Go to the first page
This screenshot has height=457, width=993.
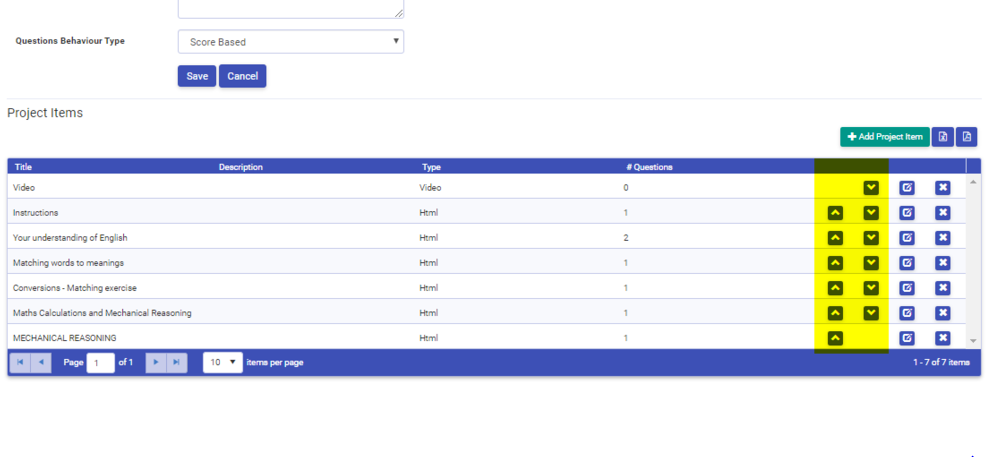click(20, 363)
